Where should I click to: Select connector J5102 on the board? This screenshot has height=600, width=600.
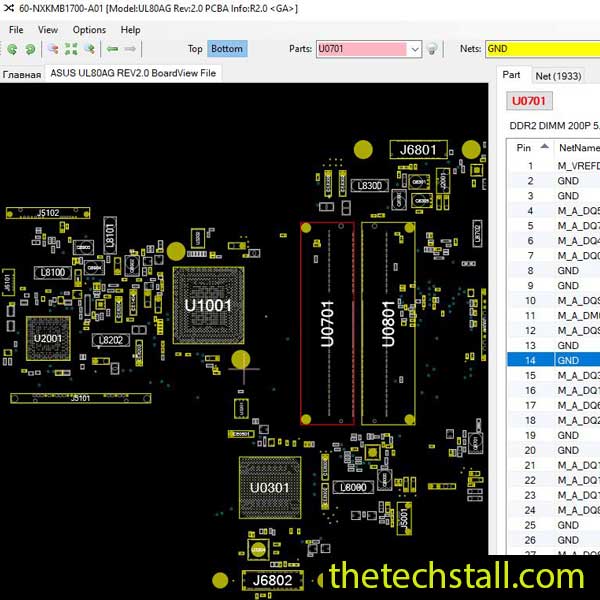(48, 213)
